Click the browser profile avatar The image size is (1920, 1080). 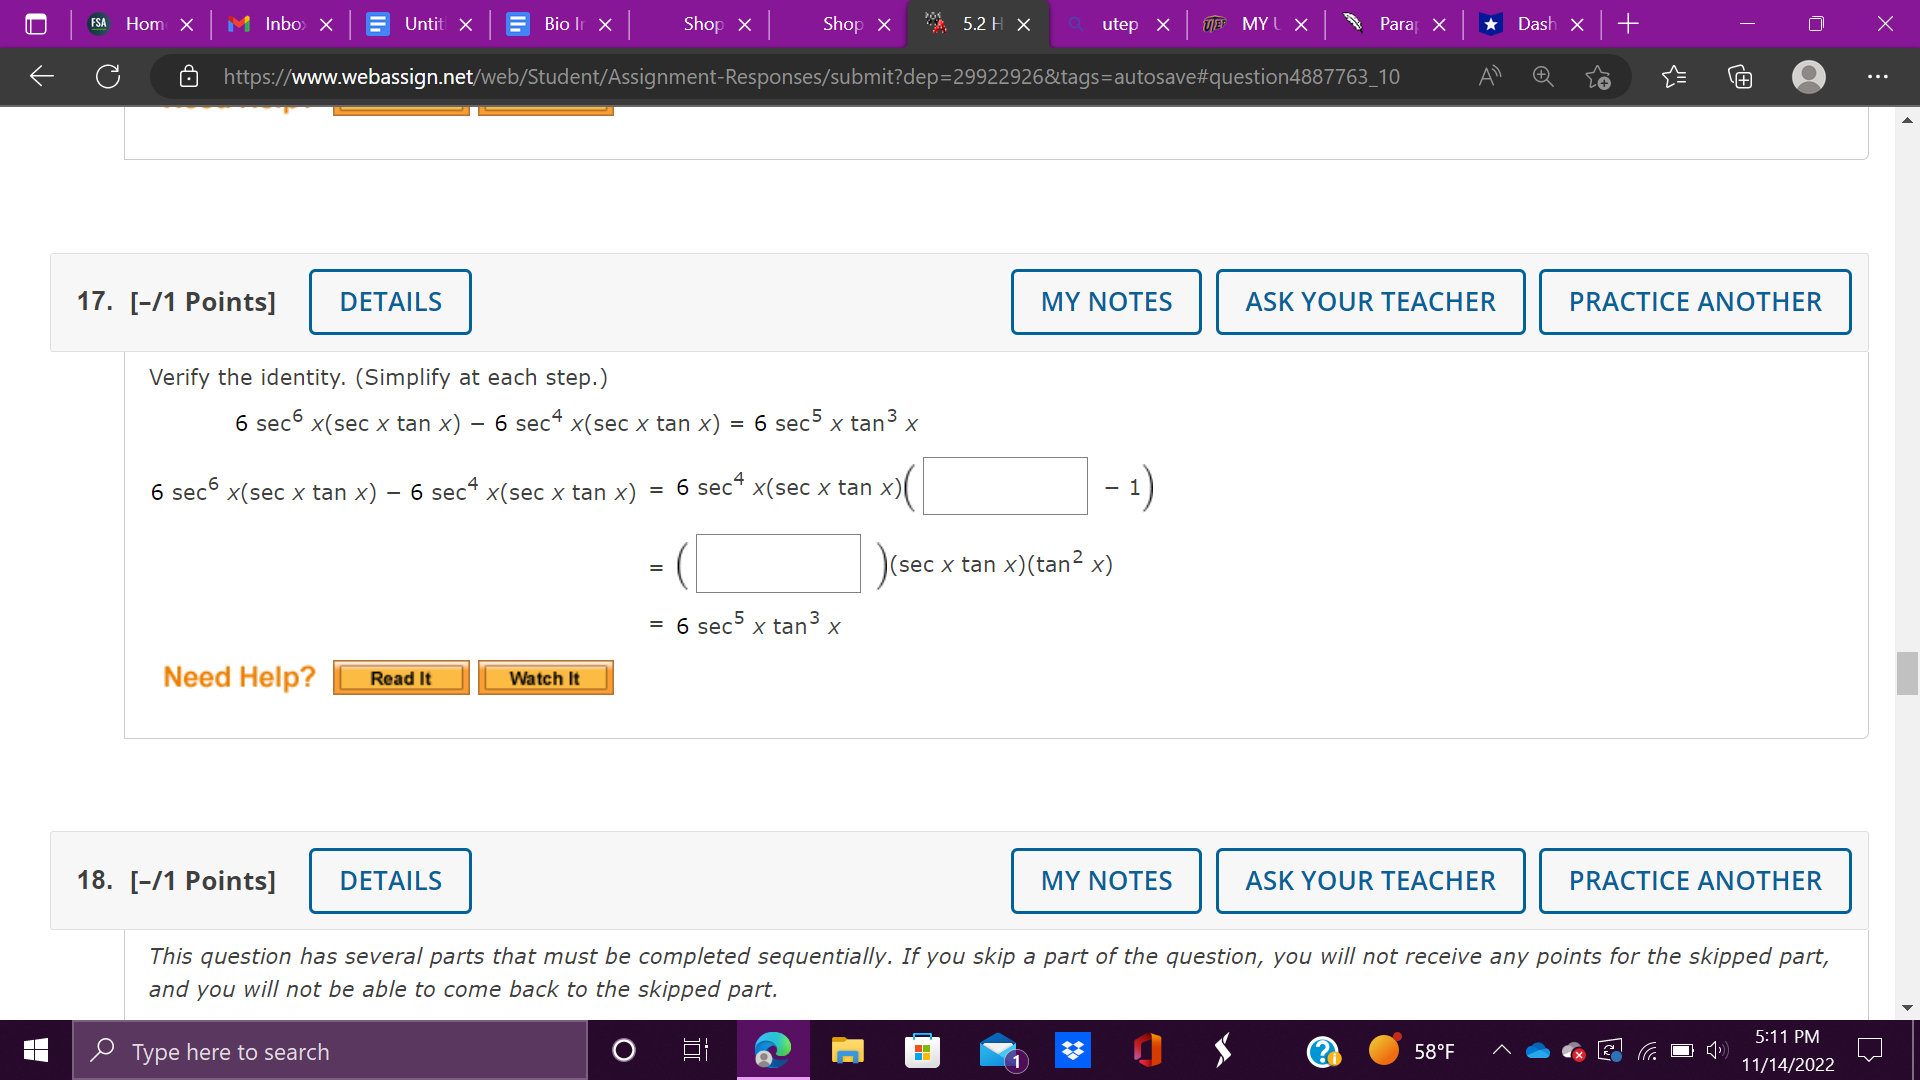pos(1808,76)
